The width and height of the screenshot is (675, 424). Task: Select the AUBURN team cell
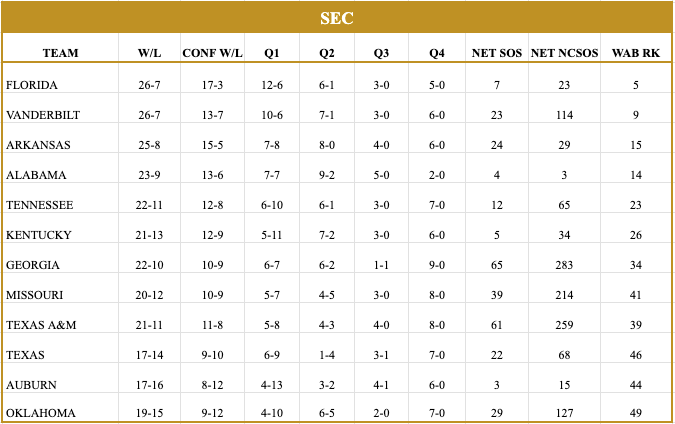tap(31, 385)
